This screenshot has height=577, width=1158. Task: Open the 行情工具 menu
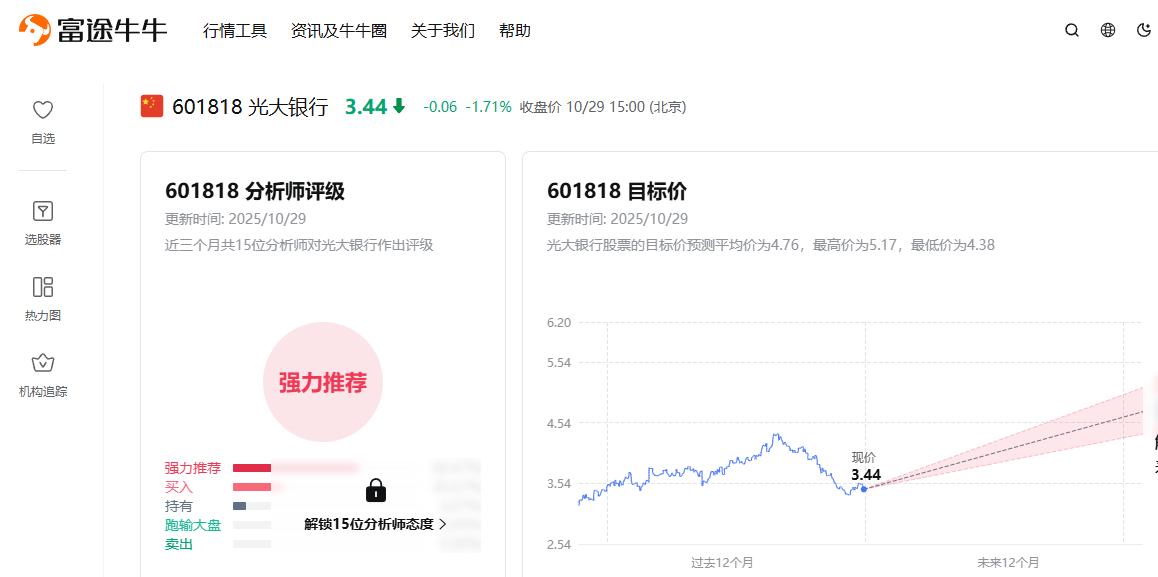[x=235, y=31]
